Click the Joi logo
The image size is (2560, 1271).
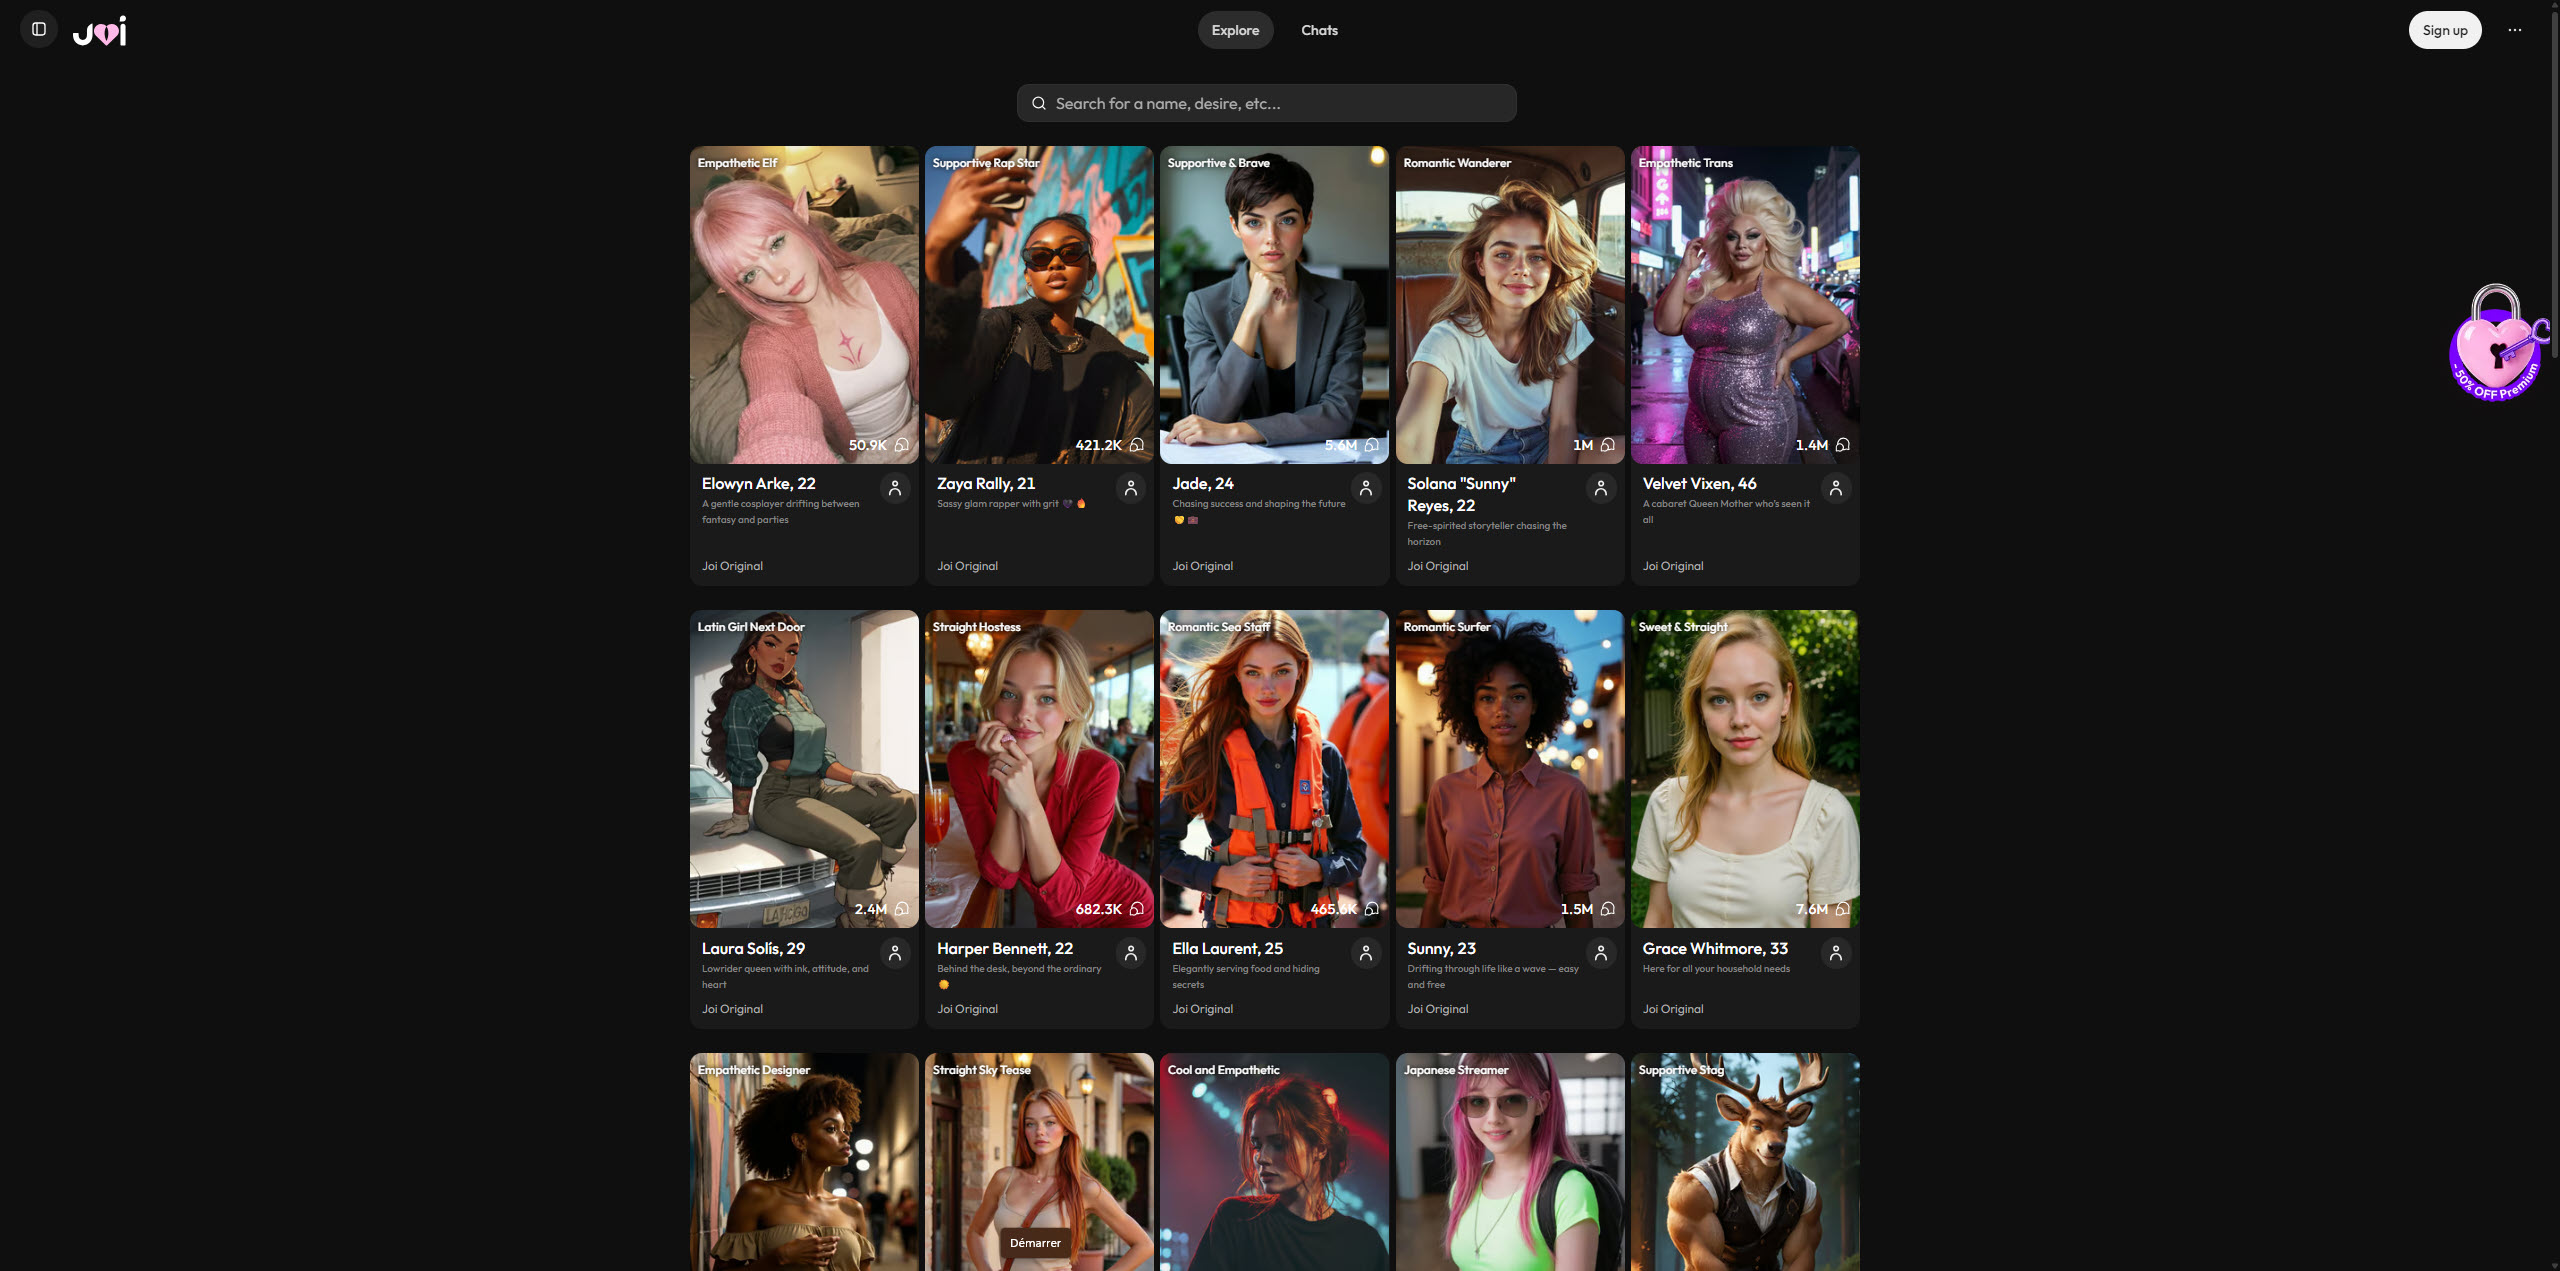(x=100, y=31)
